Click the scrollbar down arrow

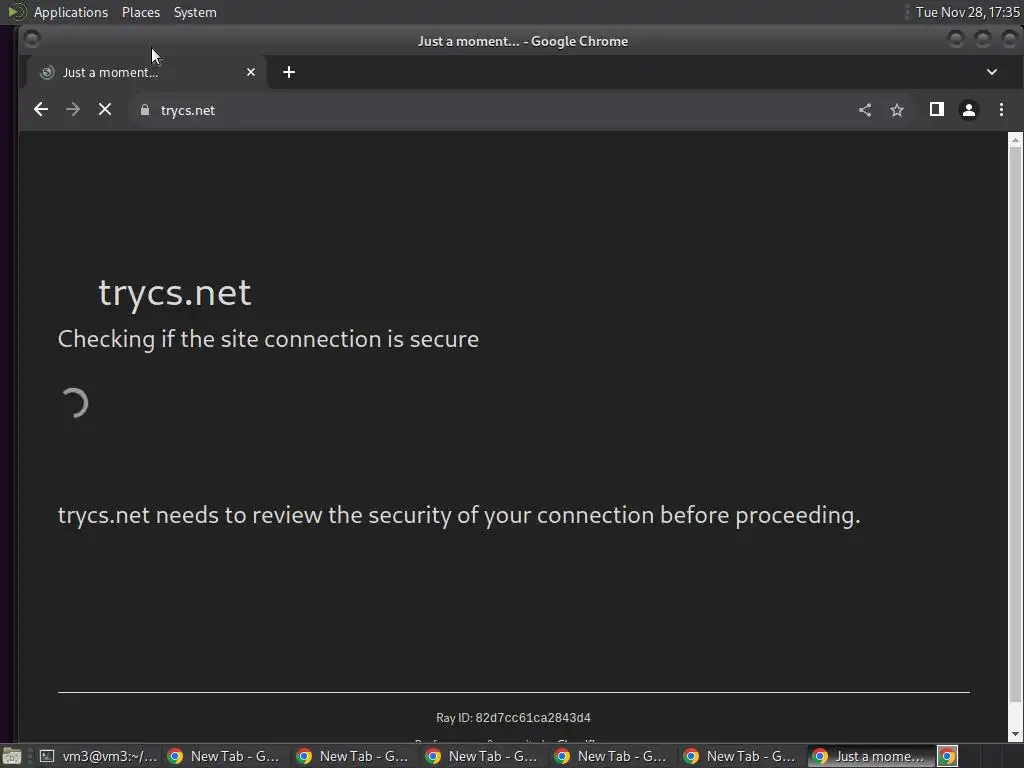click(x=1015, y=733)
